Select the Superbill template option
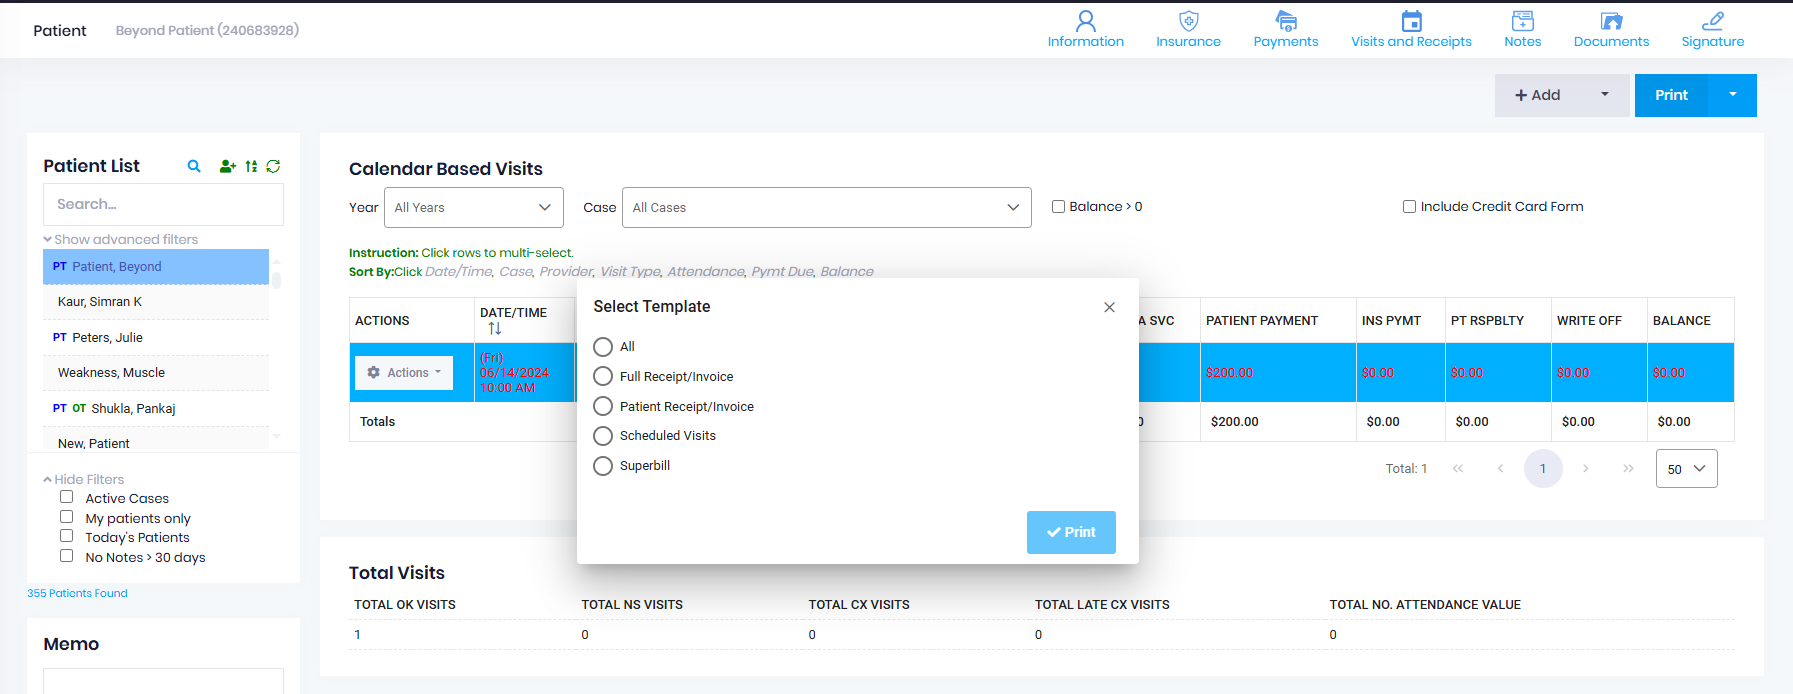1793x694 pixels. tap(603, 466)
